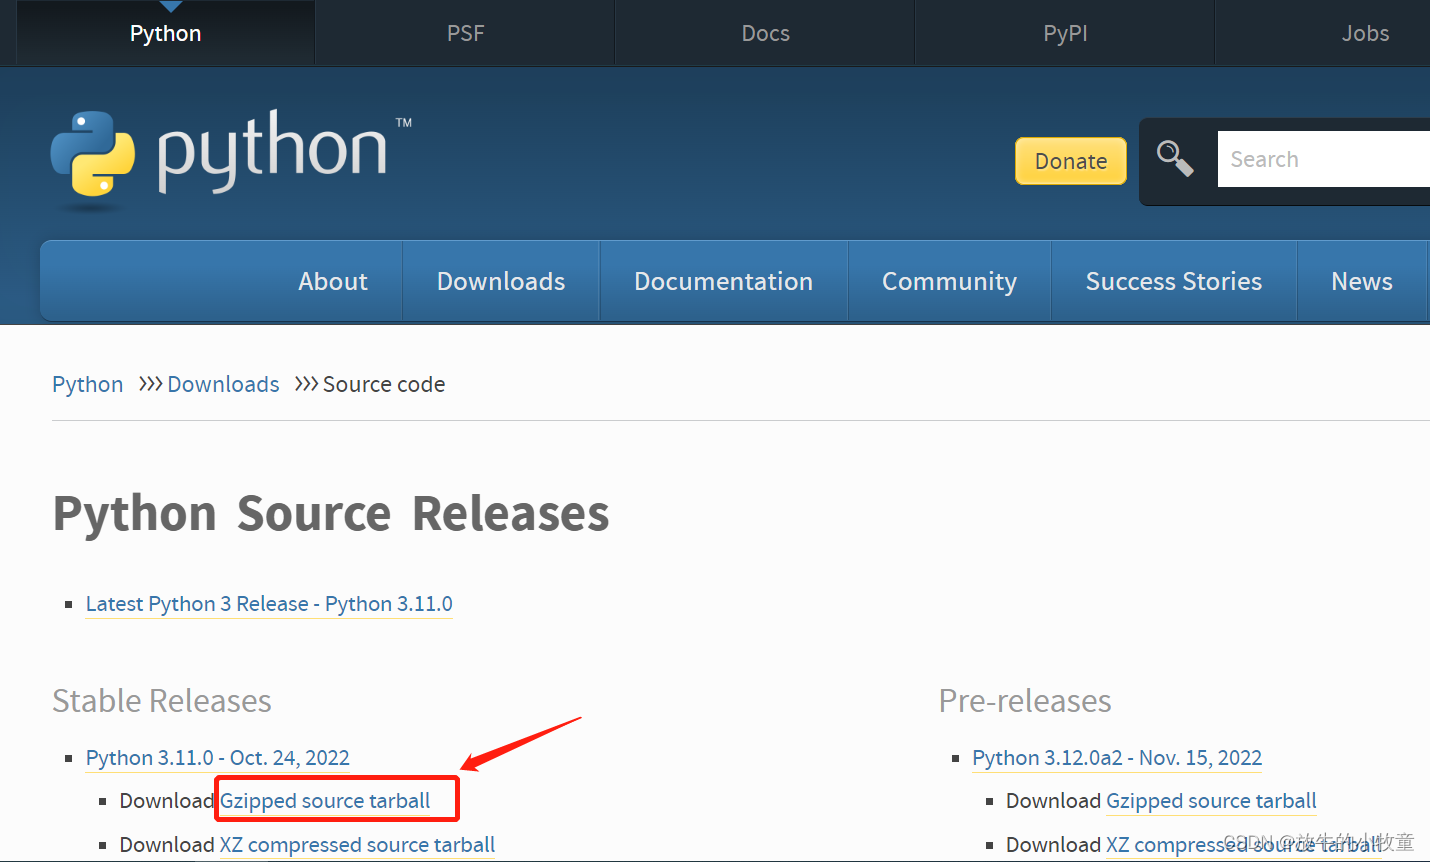Open the Documentation menu
1430x862 pixels.
723,281
